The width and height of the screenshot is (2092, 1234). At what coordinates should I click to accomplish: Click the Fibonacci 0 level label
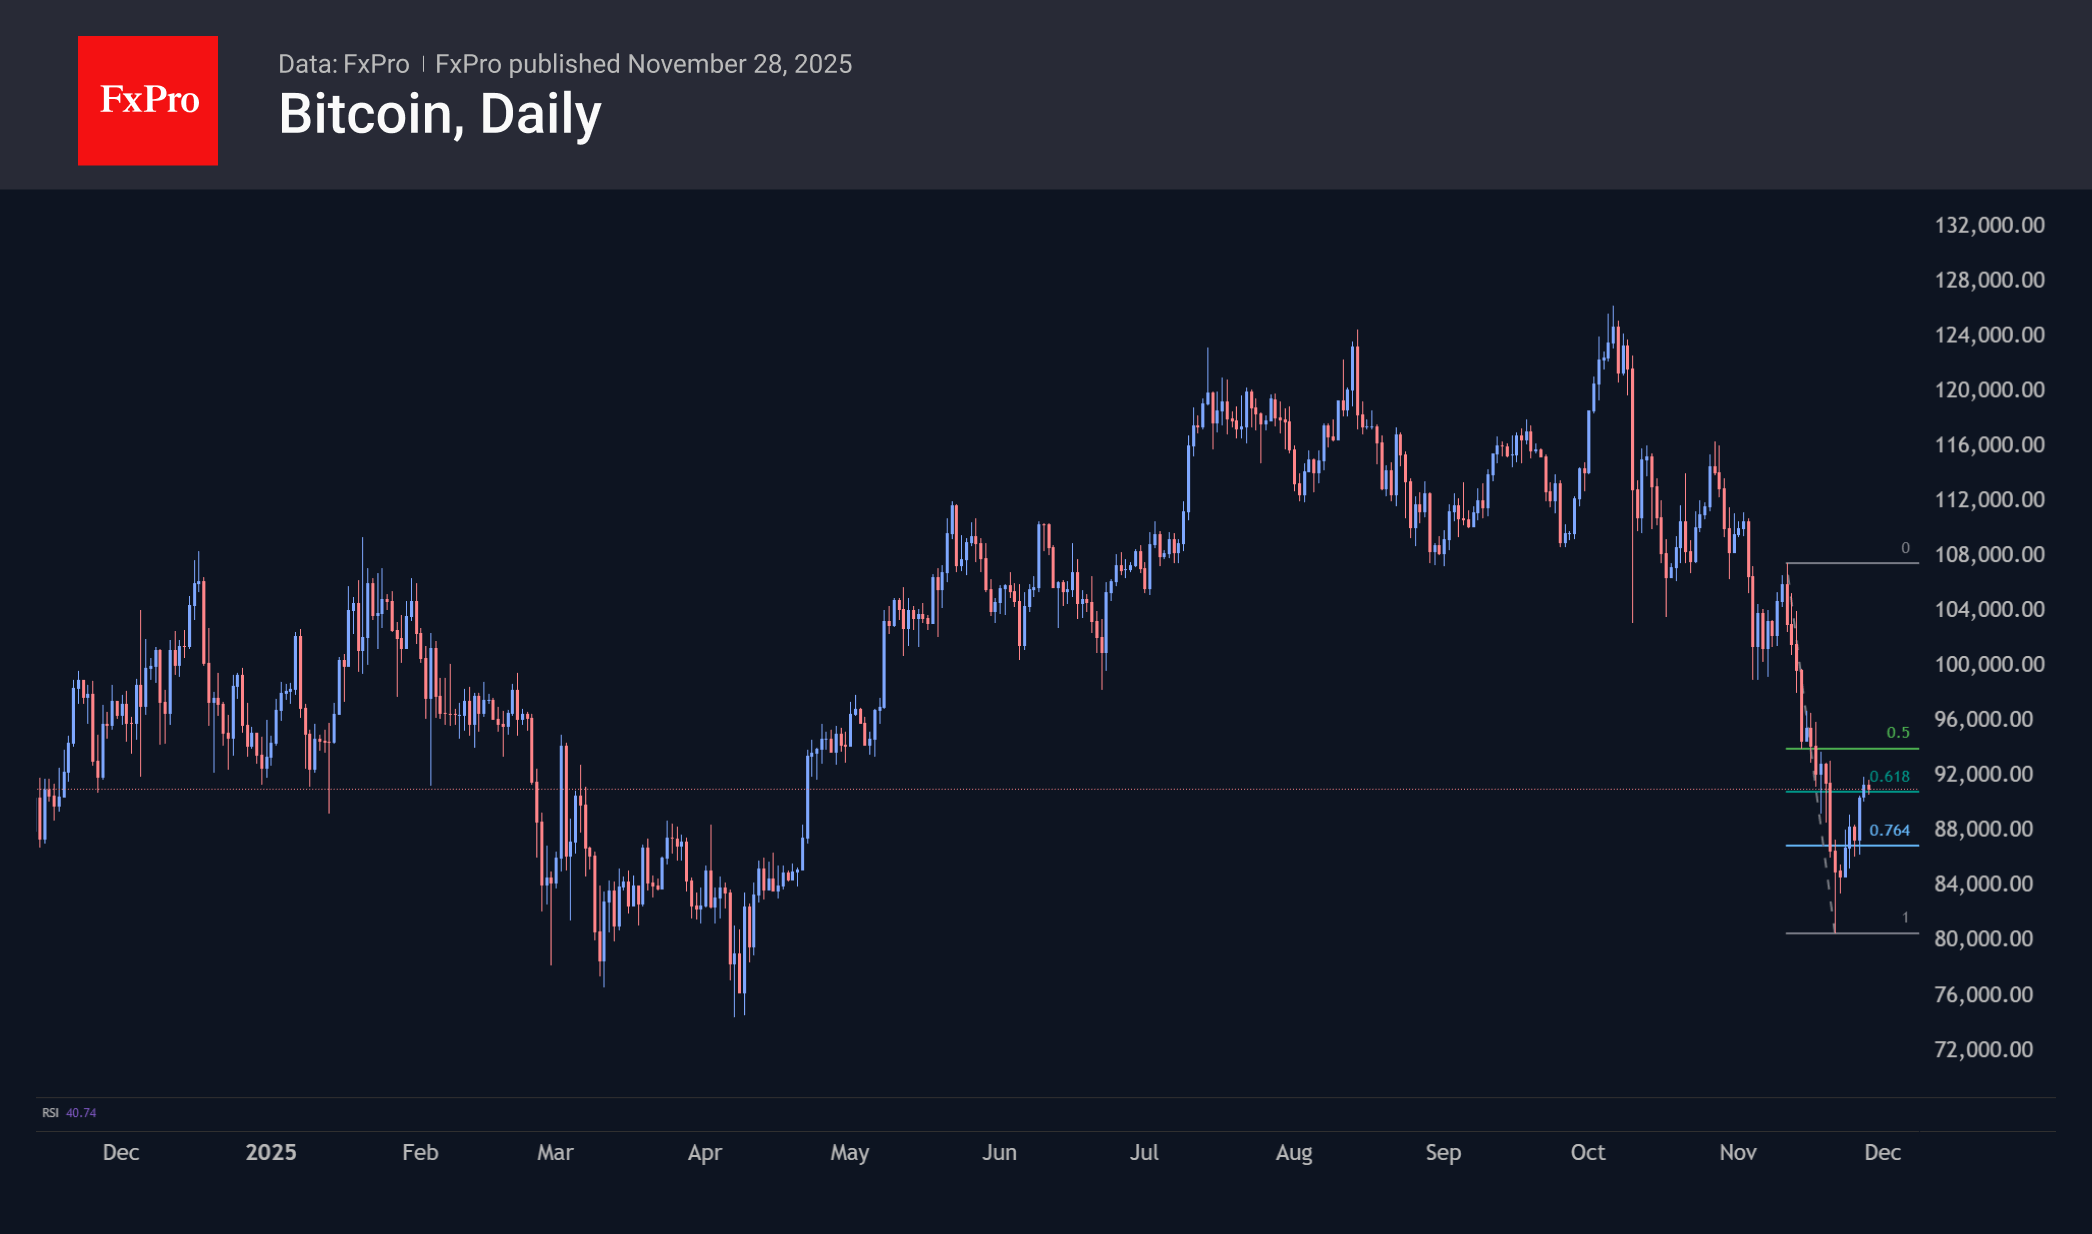click(x=1905, y=548)
